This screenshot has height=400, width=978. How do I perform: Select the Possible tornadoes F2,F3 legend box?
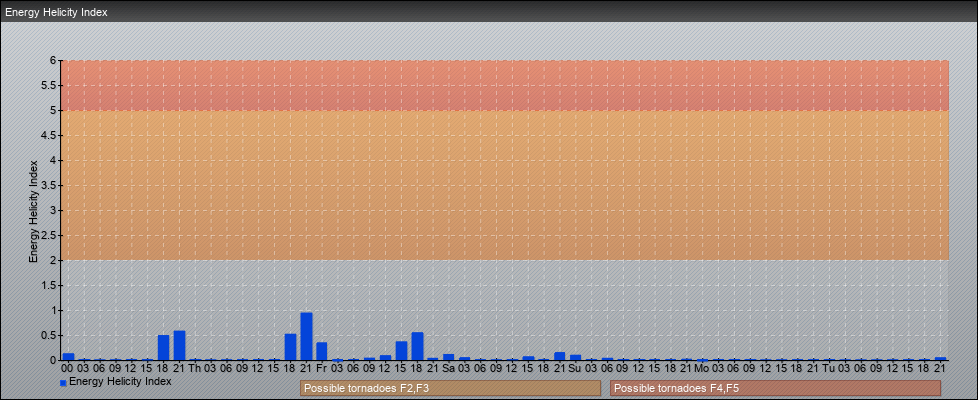point(450,388)
